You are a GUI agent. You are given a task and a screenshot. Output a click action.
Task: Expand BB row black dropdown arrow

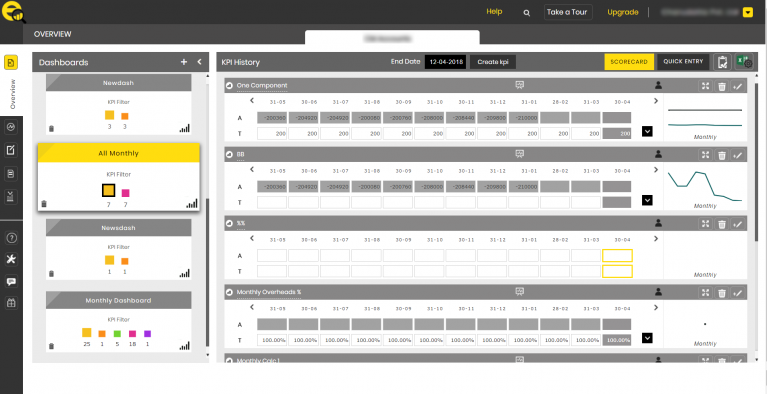pyautogui.click(x=647, y=200)
